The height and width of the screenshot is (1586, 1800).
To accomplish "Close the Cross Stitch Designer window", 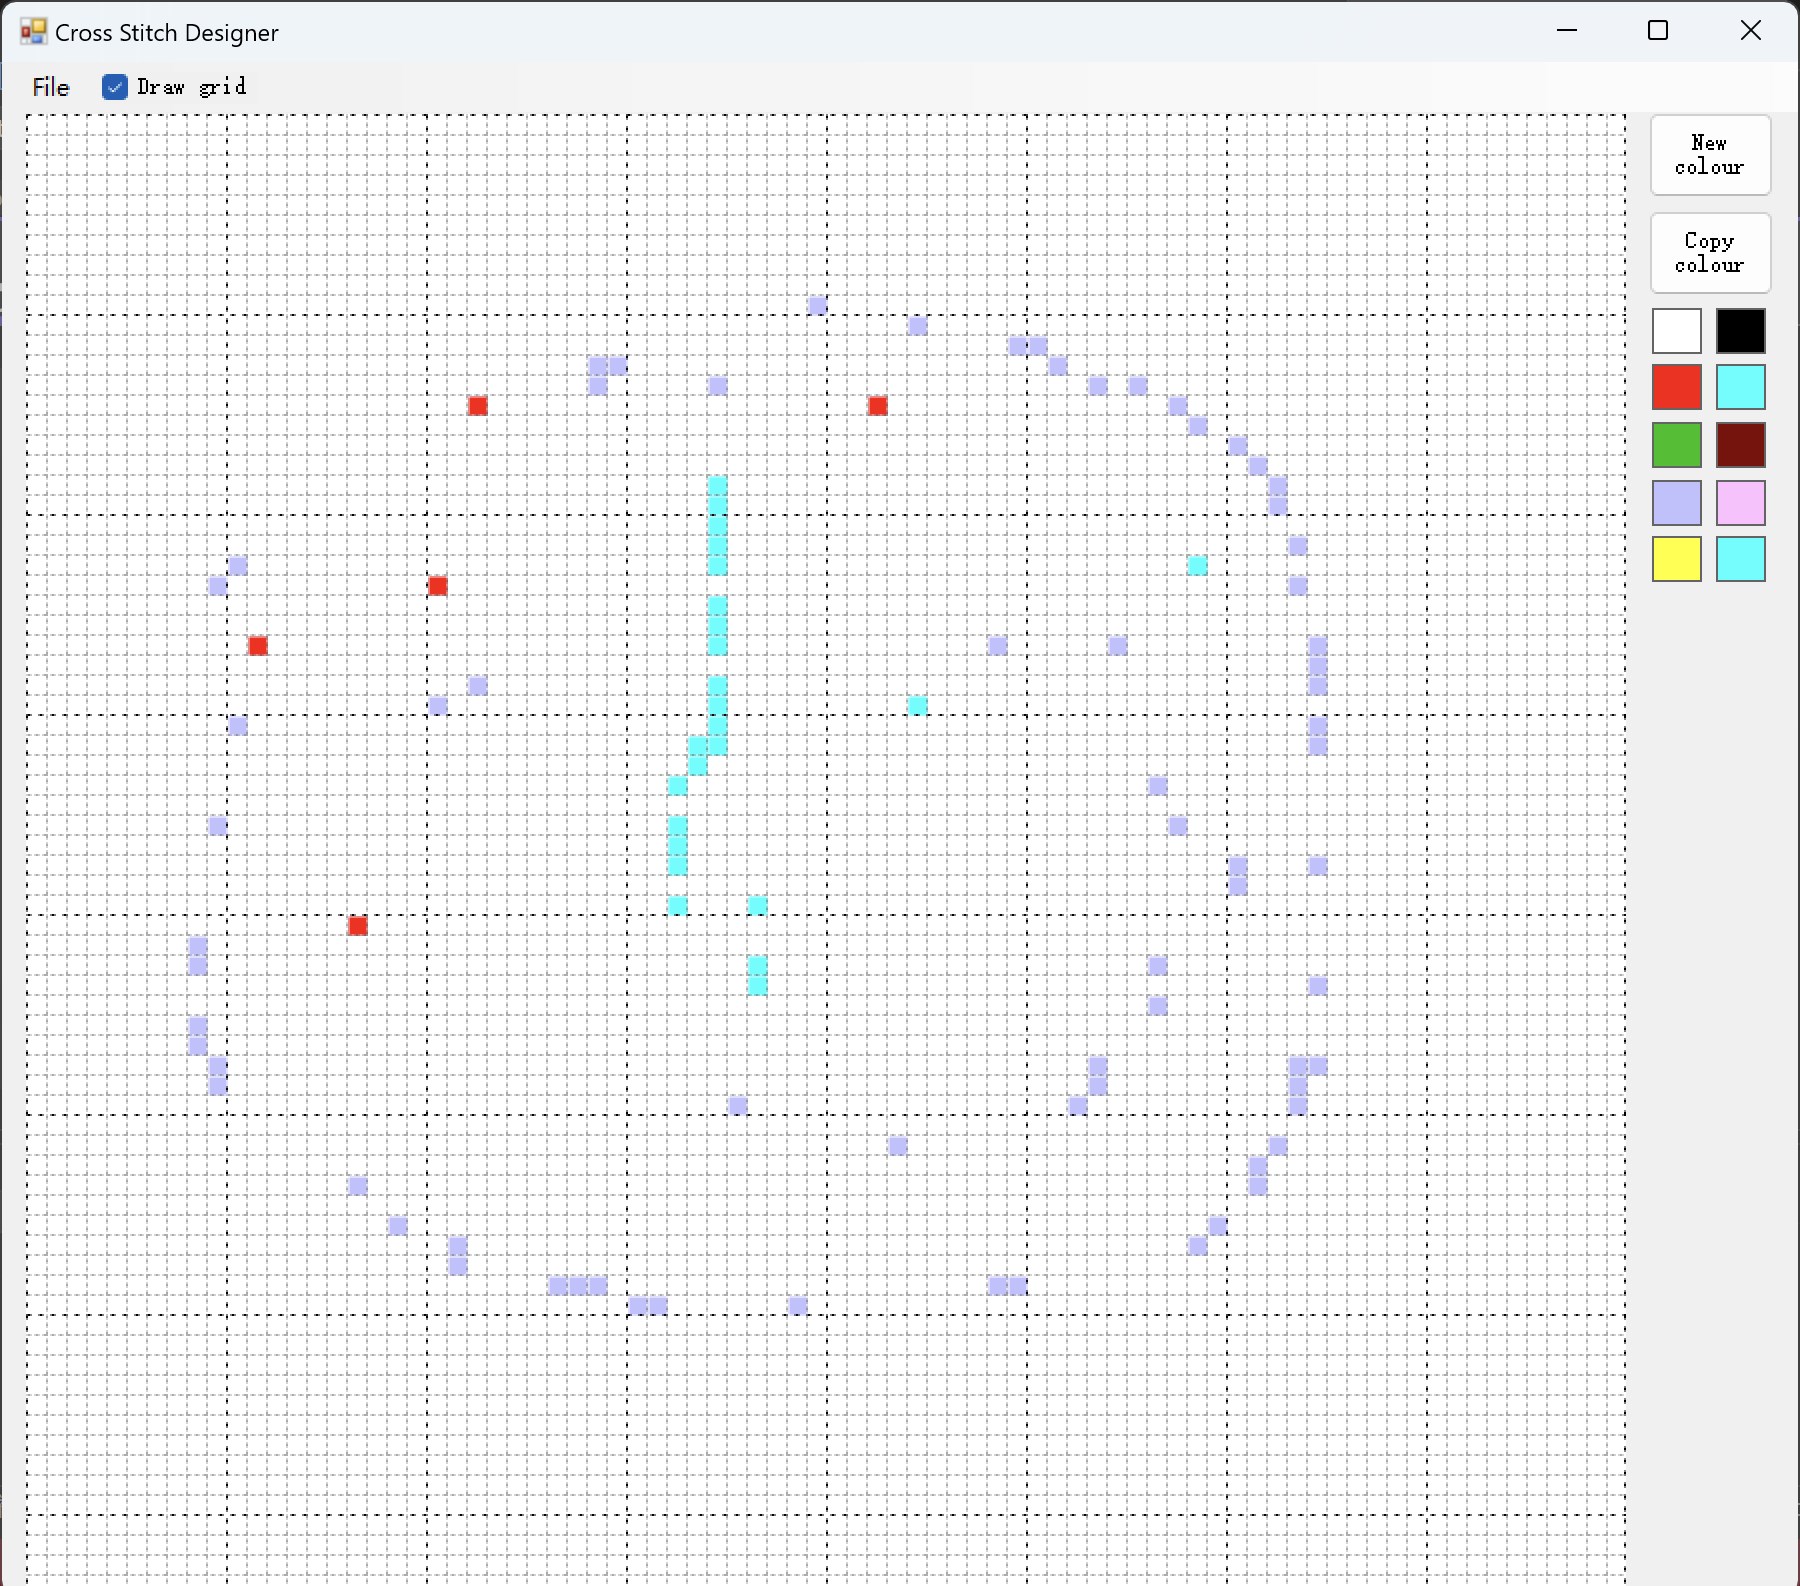I will point(1751,31).
